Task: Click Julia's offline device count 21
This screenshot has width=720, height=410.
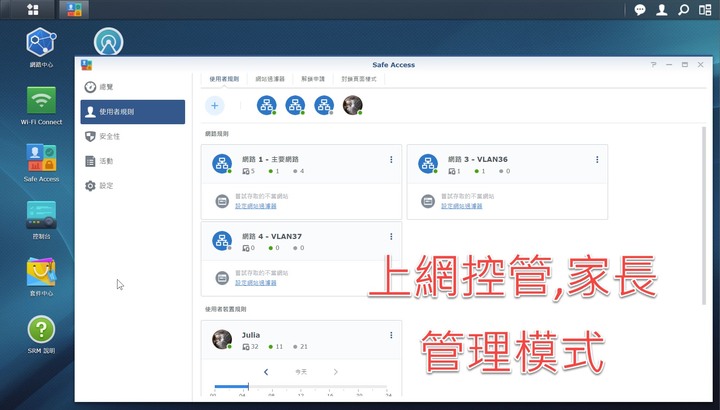Action: [300, 347]
